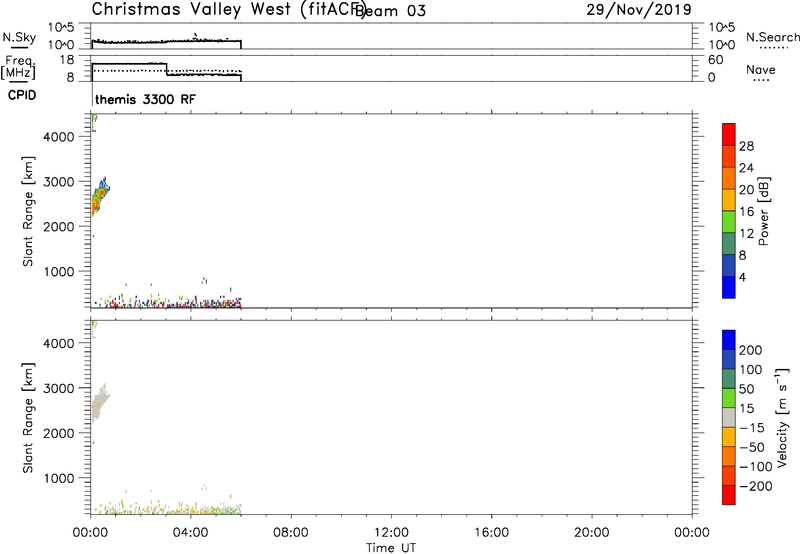
Task: Click Slant Range [km] label of velocity panel
Action: pyautogui.click(x=28, y=418)
